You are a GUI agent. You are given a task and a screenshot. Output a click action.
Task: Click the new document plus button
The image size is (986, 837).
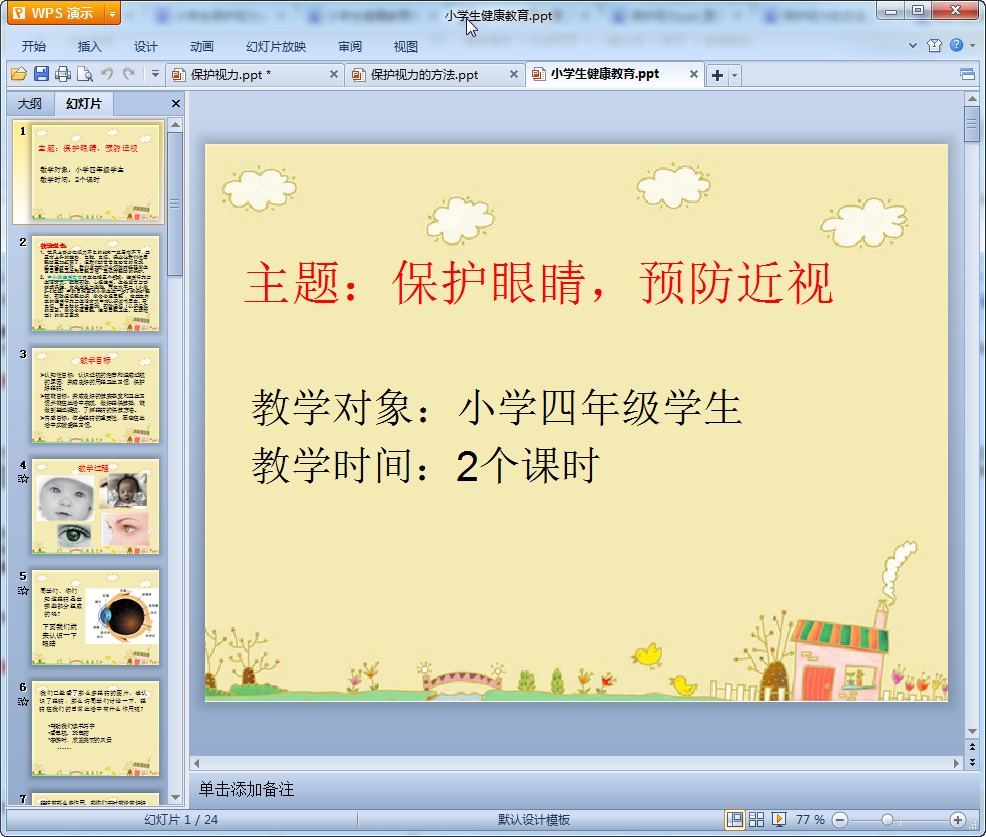[x=717, y=75]
